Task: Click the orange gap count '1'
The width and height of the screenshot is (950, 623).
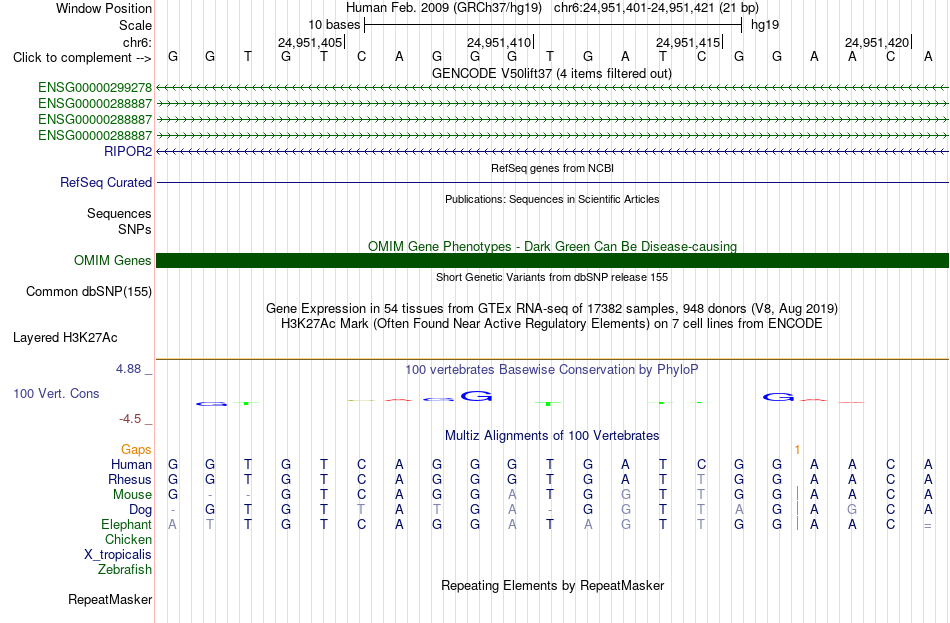Action: 797,450
